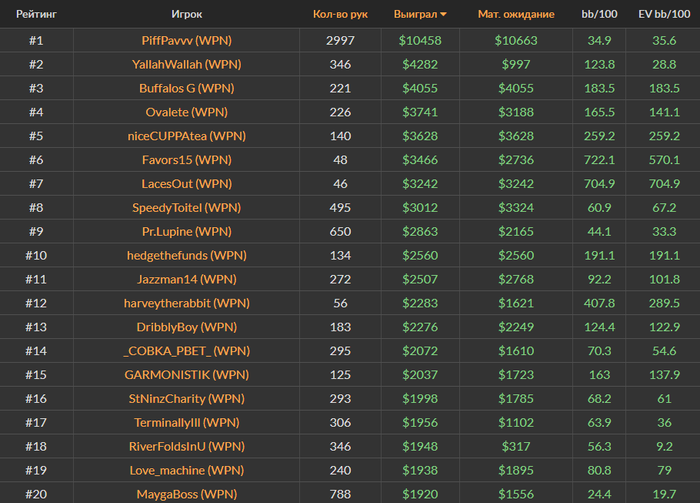Open _COBKA_PBET_ (WPN) player link
Image resolution: width=700 pixels, height=503 pixels.
coord(187,351)
